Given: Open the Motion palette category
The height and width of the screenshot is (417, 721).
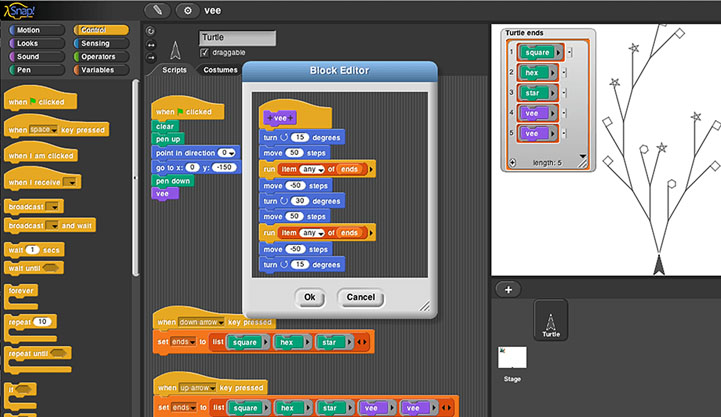Looking at the screenshot, I should 37,30.
